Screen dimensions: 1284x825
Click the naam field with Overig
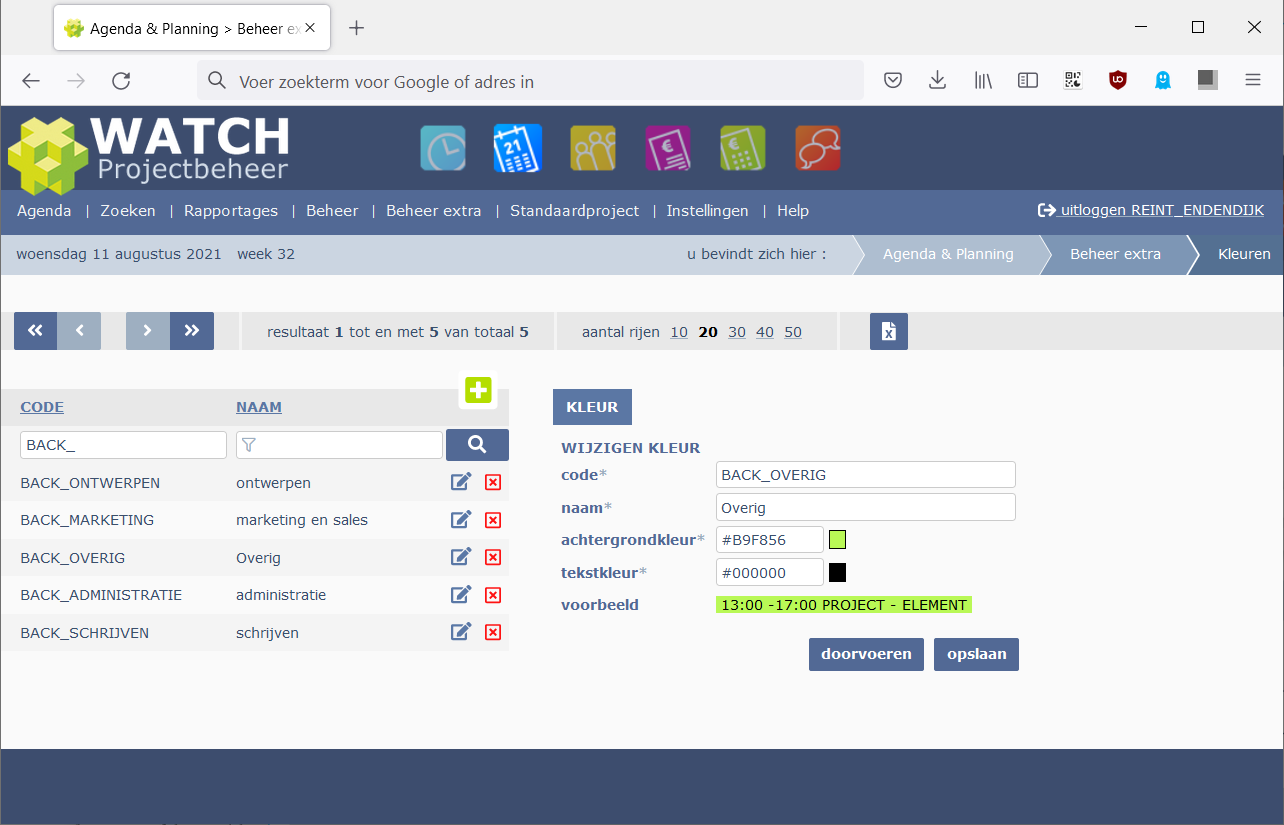tap(866, 508)
